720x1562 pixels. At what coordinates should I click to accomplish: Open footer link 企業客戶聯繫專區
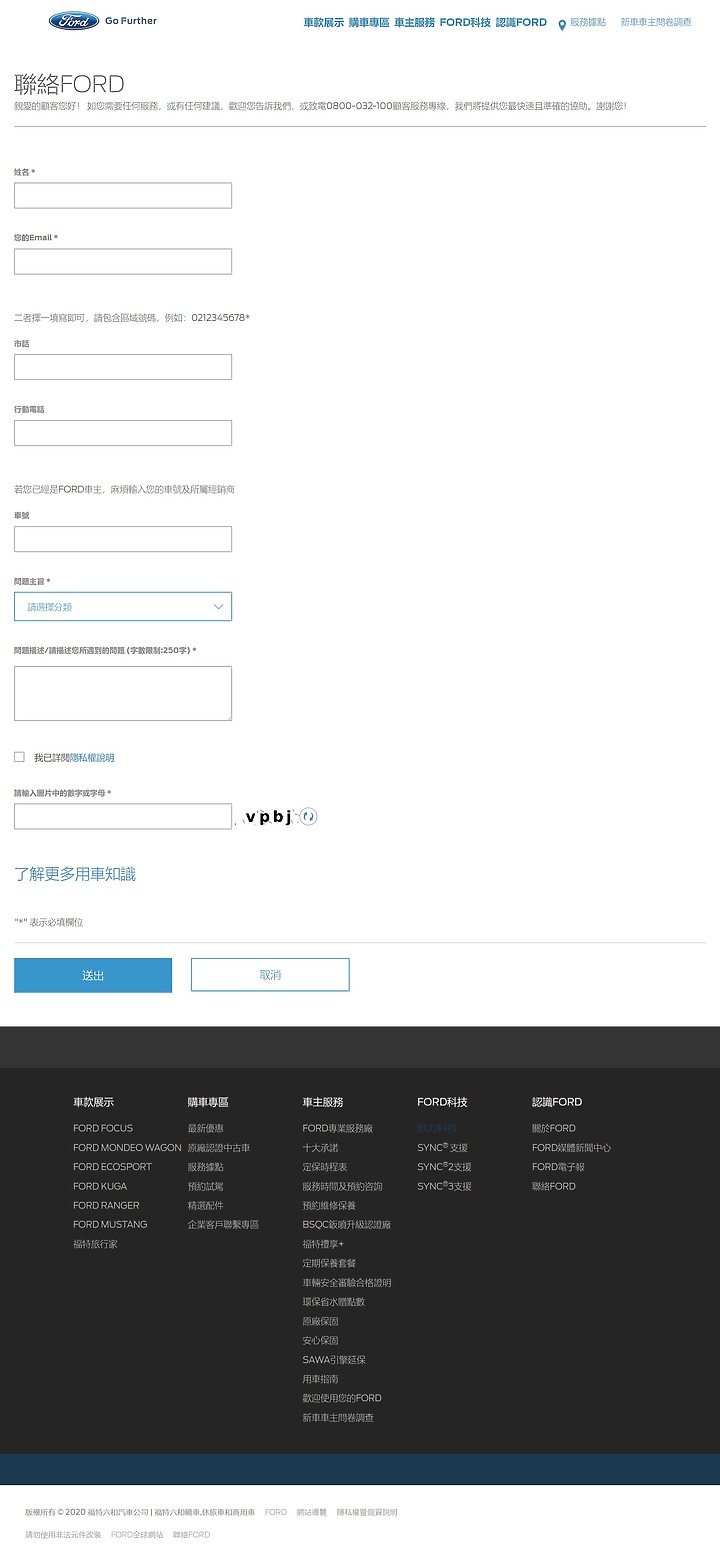coord(223,1224)
